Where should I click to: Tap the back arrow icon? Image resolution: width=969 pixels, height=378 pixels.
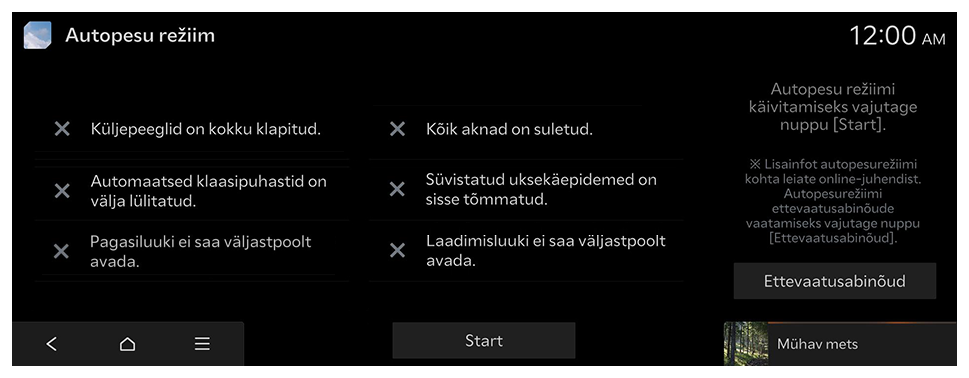pyautogui.click(x=52, y=344)
